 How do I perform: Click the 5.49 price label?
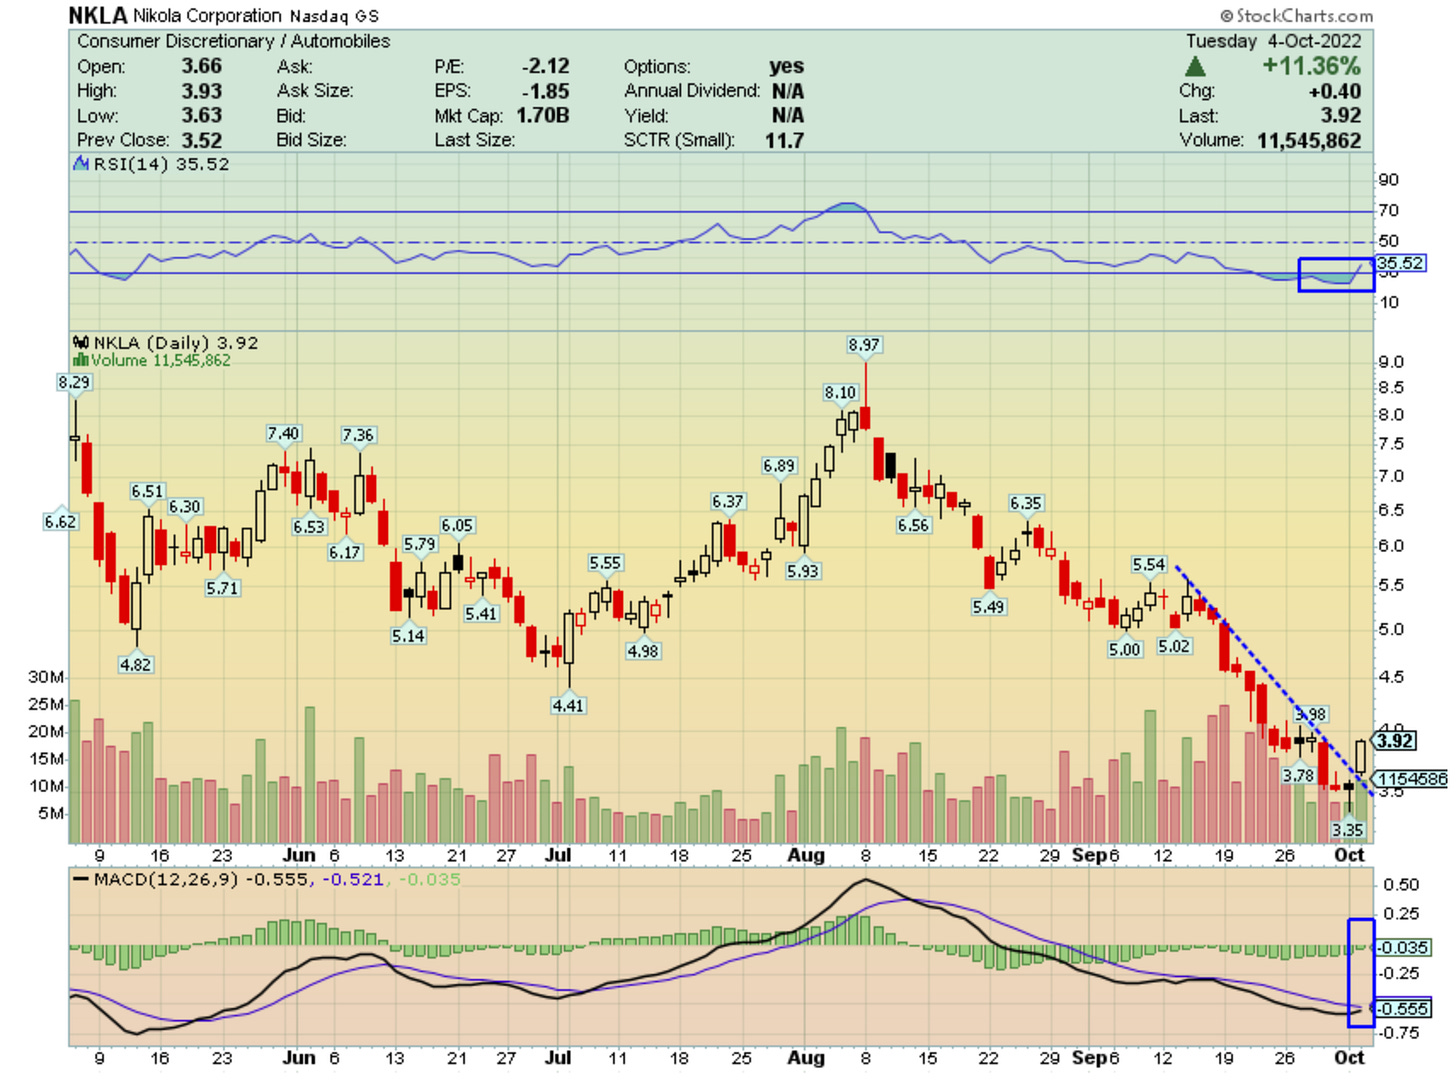[x=988, y=606]
